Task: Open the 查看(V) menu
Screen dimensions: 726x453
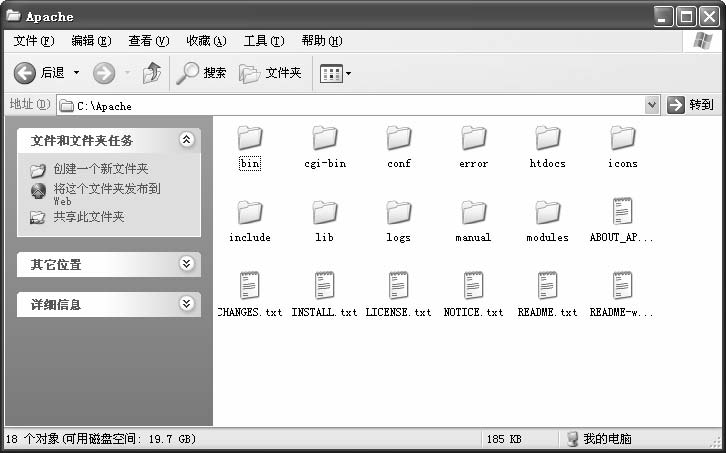Action: pyautogui.click(x=149, y=41)
